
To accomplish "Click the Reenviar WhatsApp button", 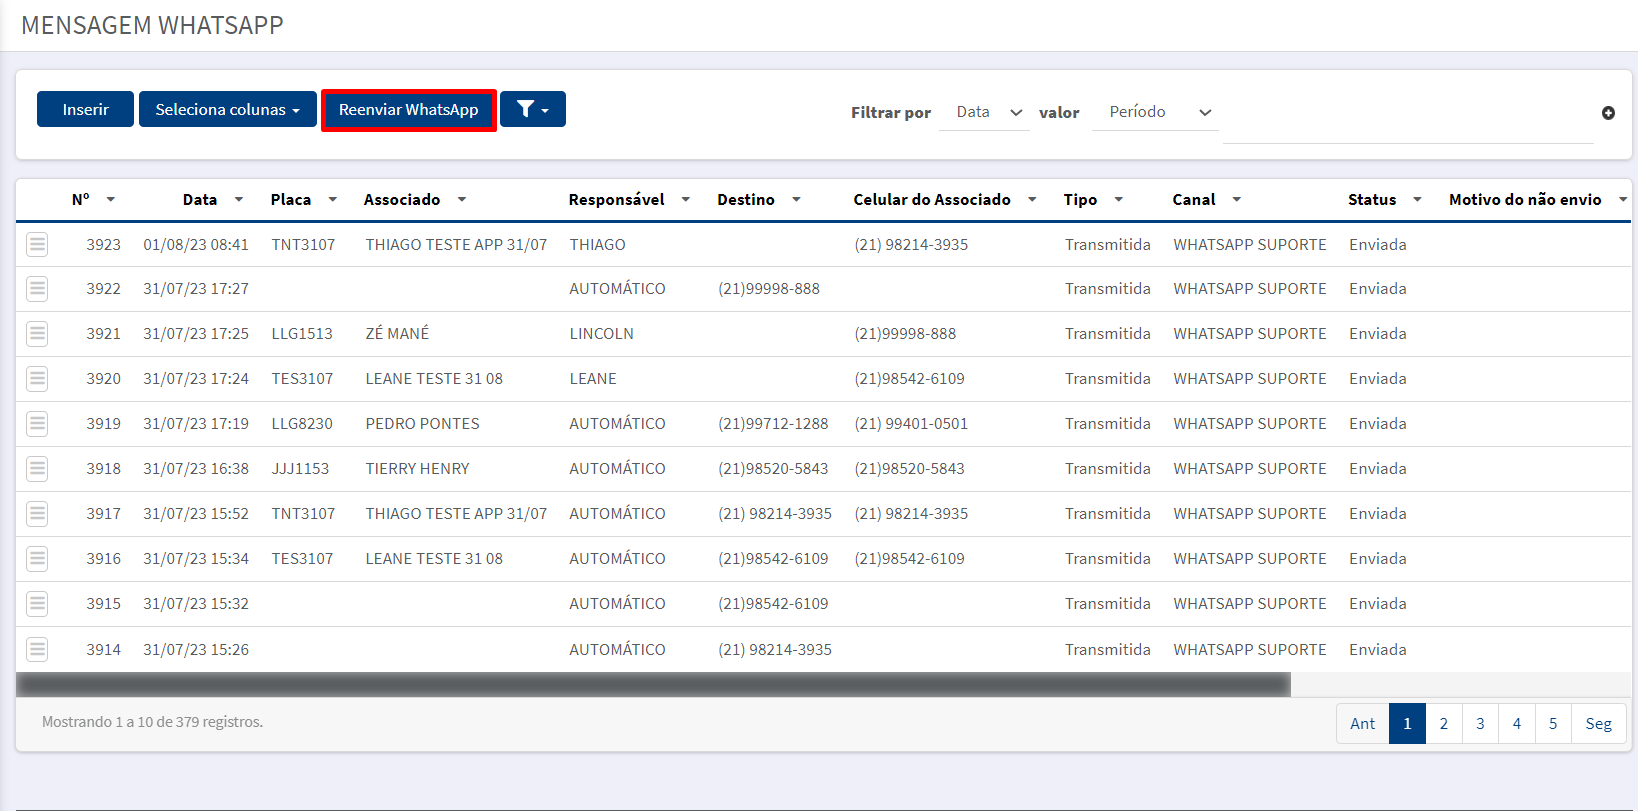I will [x=408, y=109].
